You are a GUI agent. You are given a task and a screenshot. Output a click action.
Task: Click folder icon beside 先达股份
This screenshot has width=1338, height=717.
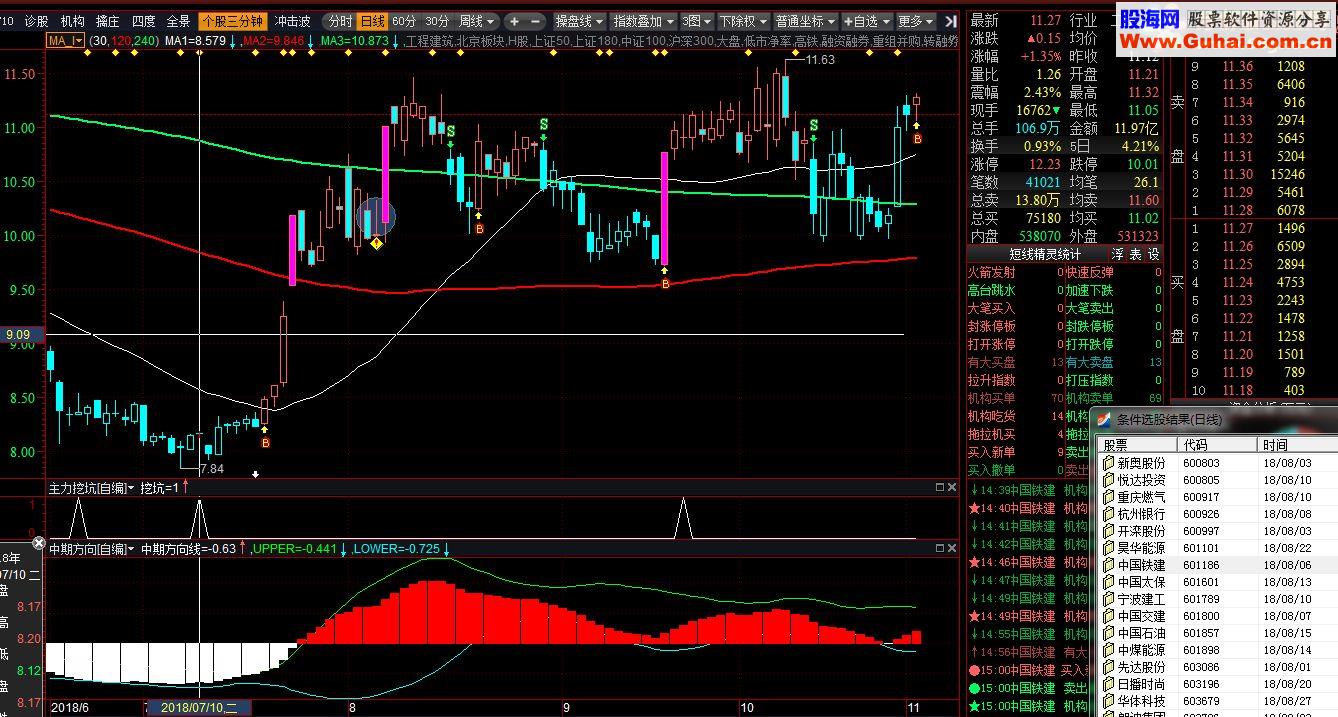pos(1108,667)
